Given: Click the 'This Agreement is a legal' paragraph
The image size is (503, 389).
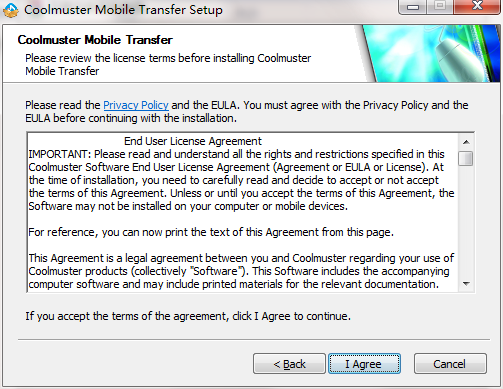Looking at the screenshot, I should pyautogui.click(x=241, y=271).
